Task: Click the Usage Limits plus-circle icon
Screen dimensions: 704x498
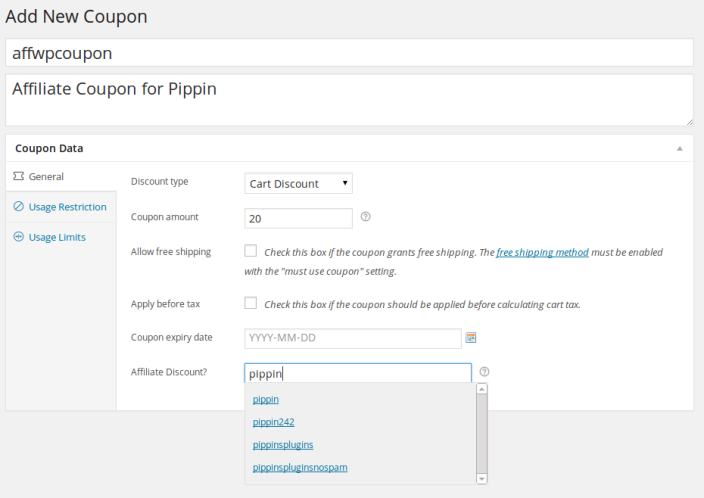Action: coord(18,237)
